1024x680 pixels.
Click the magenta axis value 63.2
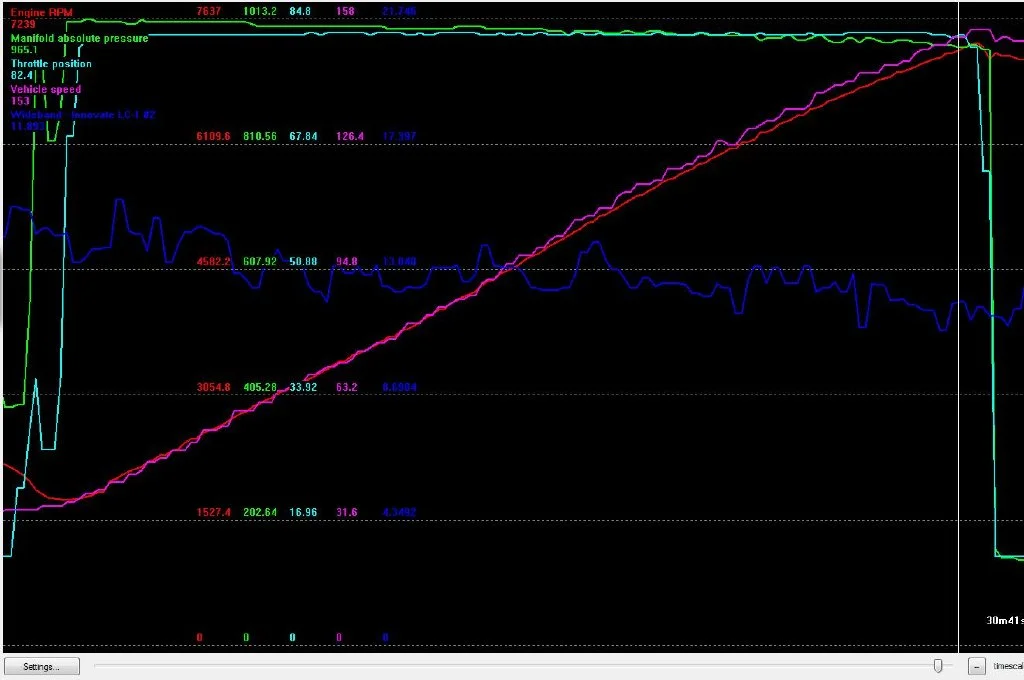[347, 387]
